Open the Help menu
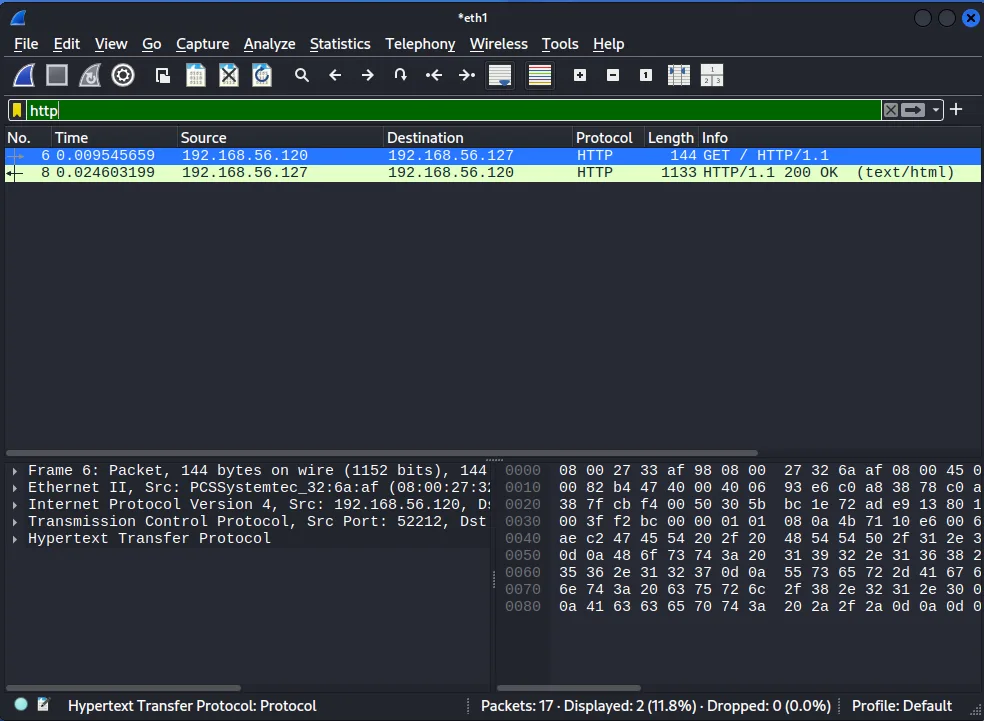The image size is (984, 721). click(x=609, y=44)
